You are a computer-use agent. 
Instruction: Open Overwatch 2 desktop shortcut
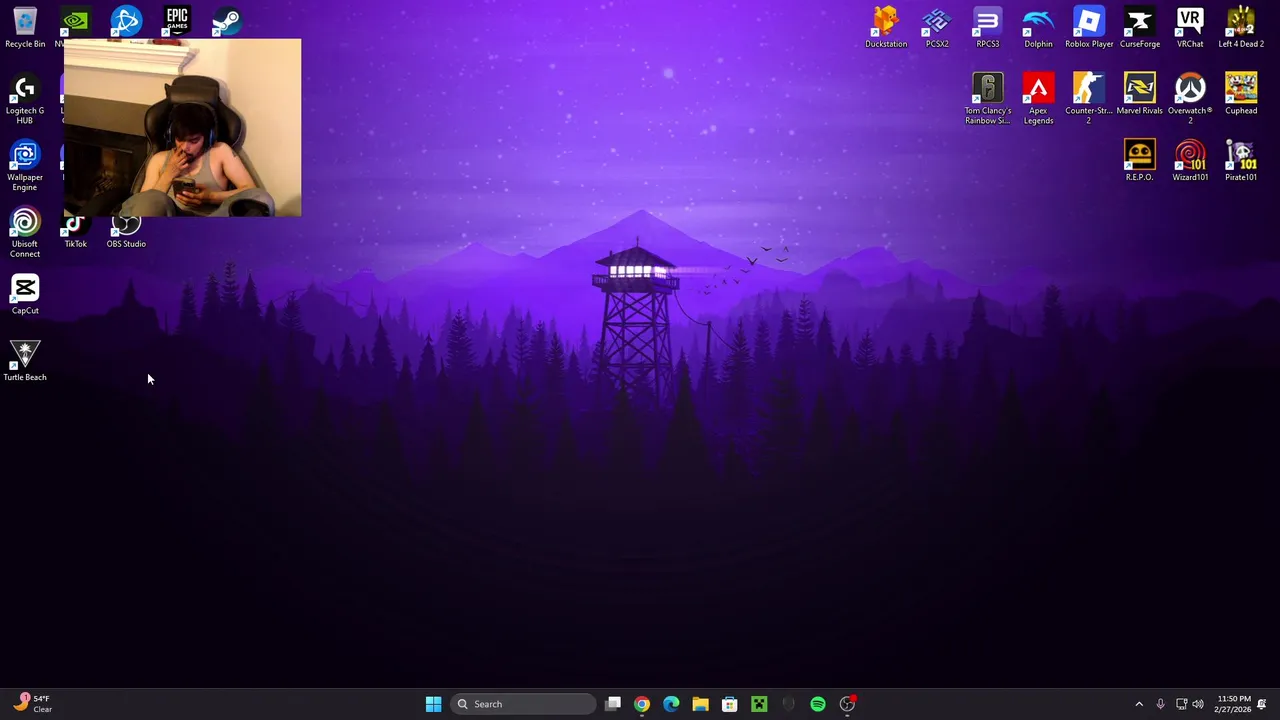(x=1190, y=99)
